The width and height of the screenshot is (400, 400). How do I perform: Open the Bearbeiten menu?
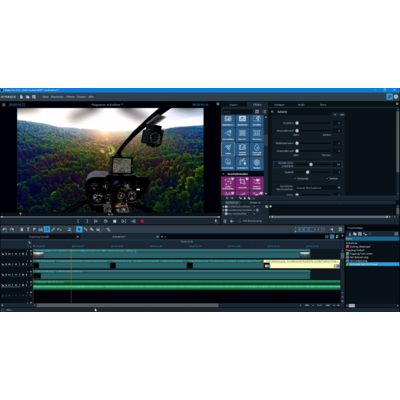point(57,97)
